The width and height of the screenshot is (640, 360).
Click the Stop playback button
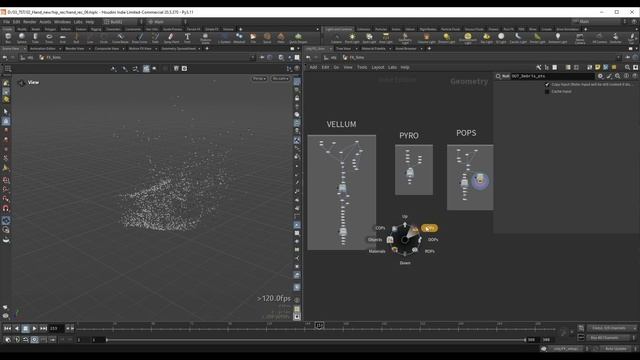25,328
